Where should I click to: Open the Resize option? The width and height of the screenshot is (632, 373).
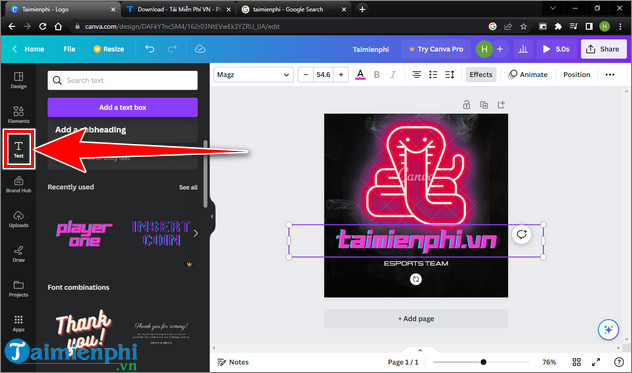pos(109,49)
